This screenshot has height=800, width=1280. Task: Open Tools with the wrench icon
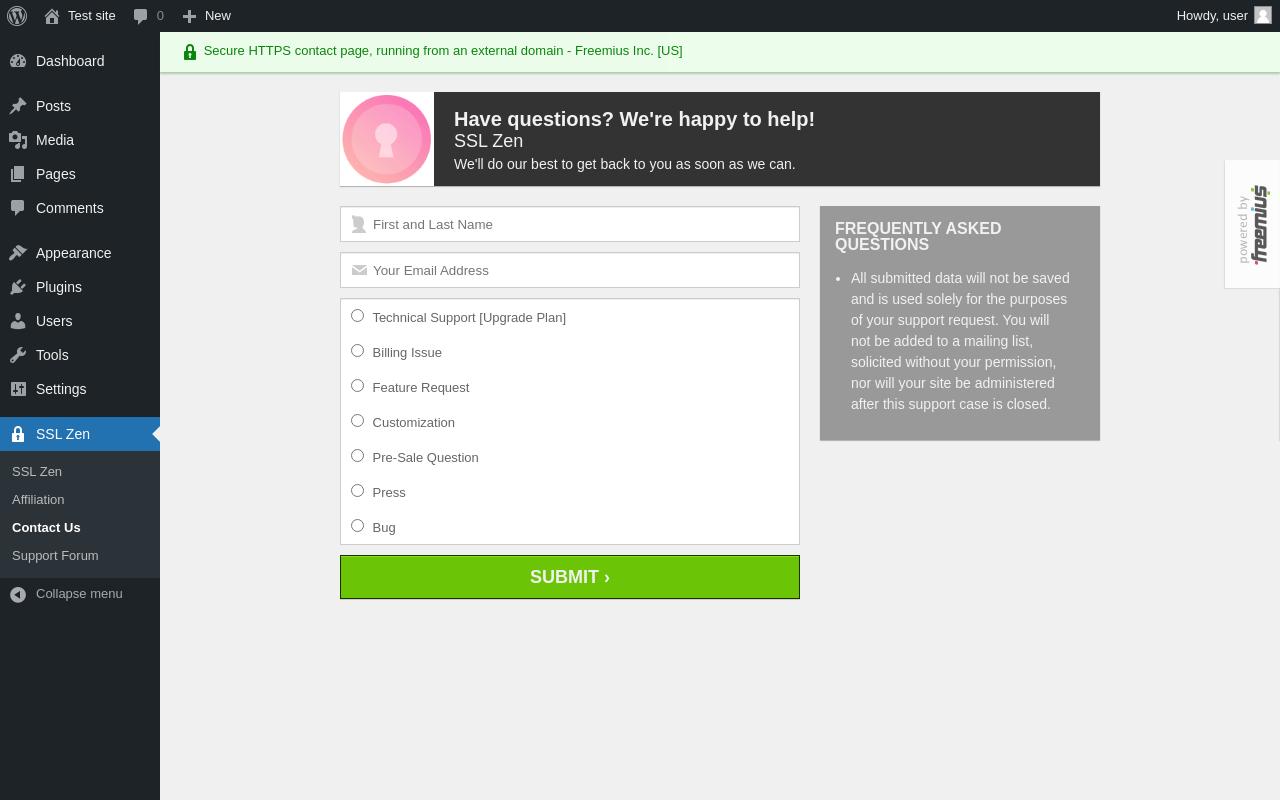coord(18,355)
